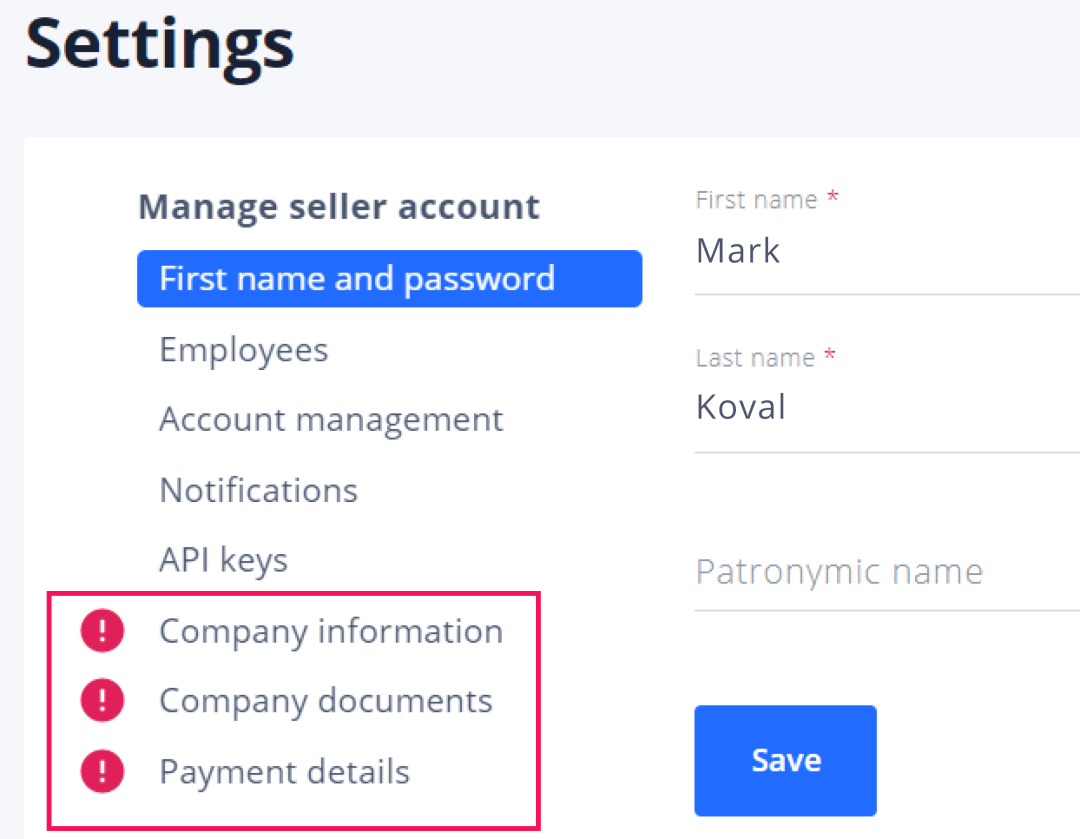Click the warning icon beside Company information
The height and width of the screenshot is (839, 1080).
102,632
